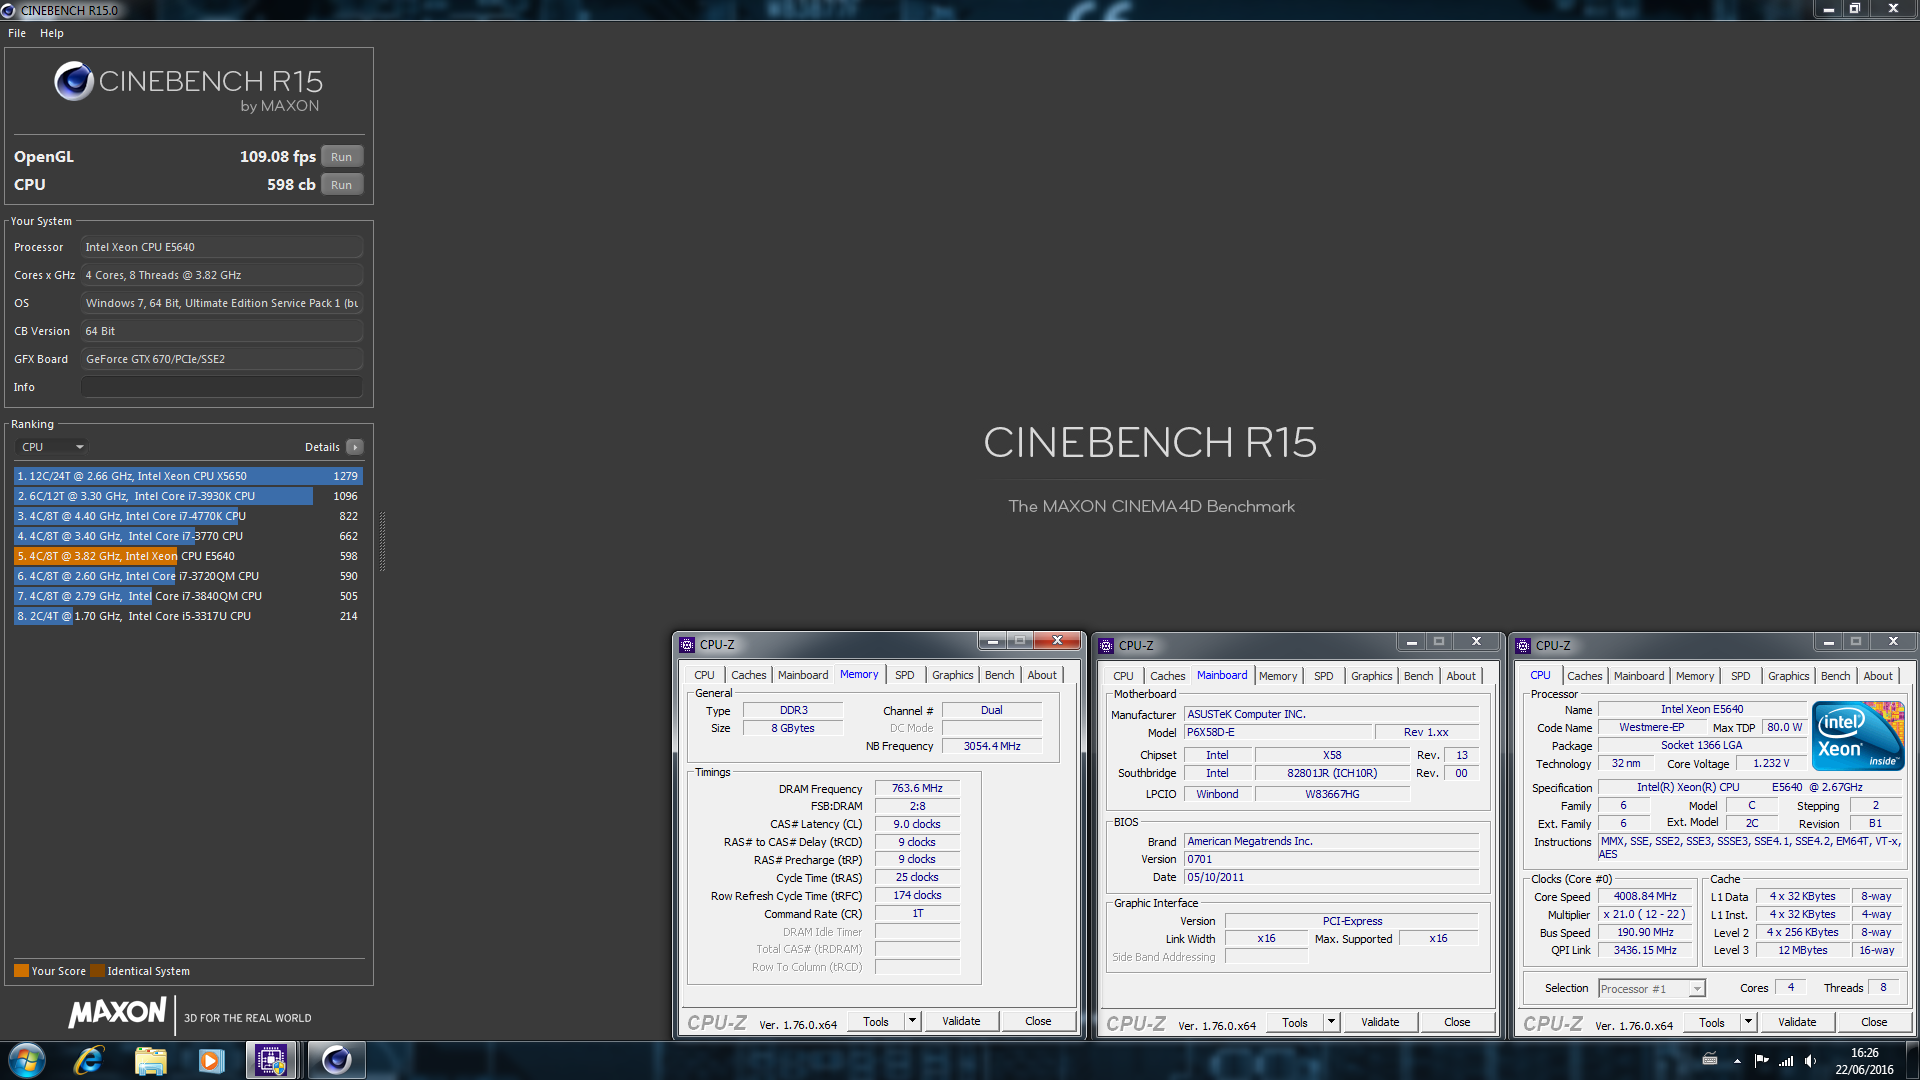This screenshot has width=1920, height=1080.
Task: Click the ranking panel resize grip handle
Action: [x=382, y=541]
